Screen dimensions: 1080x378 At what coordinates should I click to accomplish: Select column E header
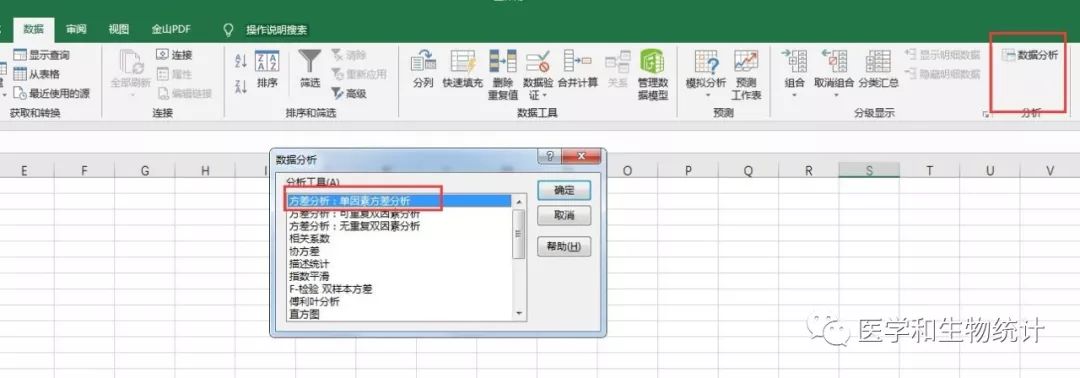(x=25, y=170)
